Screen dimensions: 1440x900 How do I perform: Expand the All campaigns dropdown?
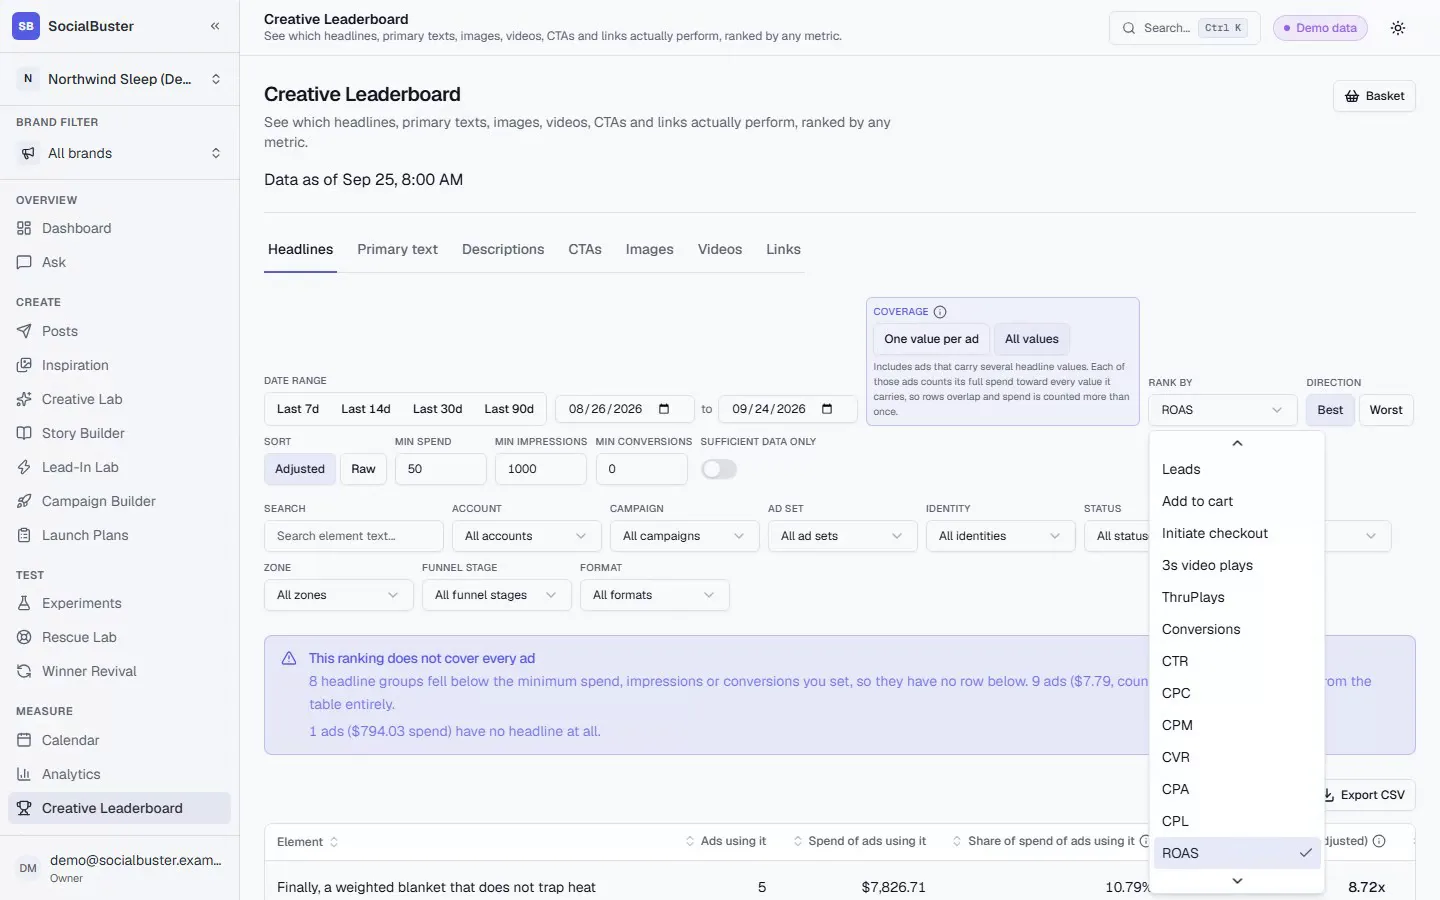pyautogui.click(x=684, y=536)
